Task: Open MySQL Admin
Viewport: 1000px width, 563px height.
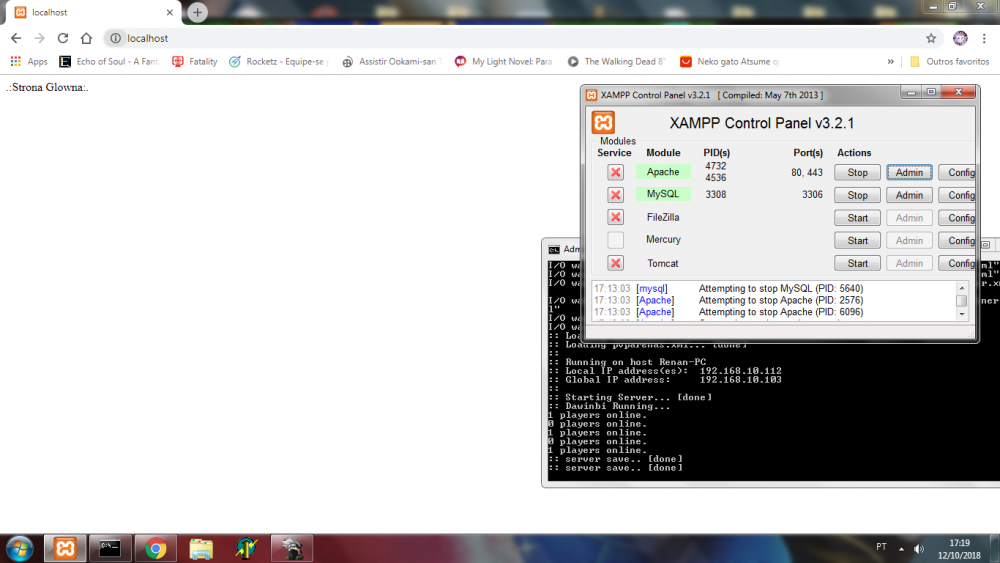Action: click(x=909, y=195)
